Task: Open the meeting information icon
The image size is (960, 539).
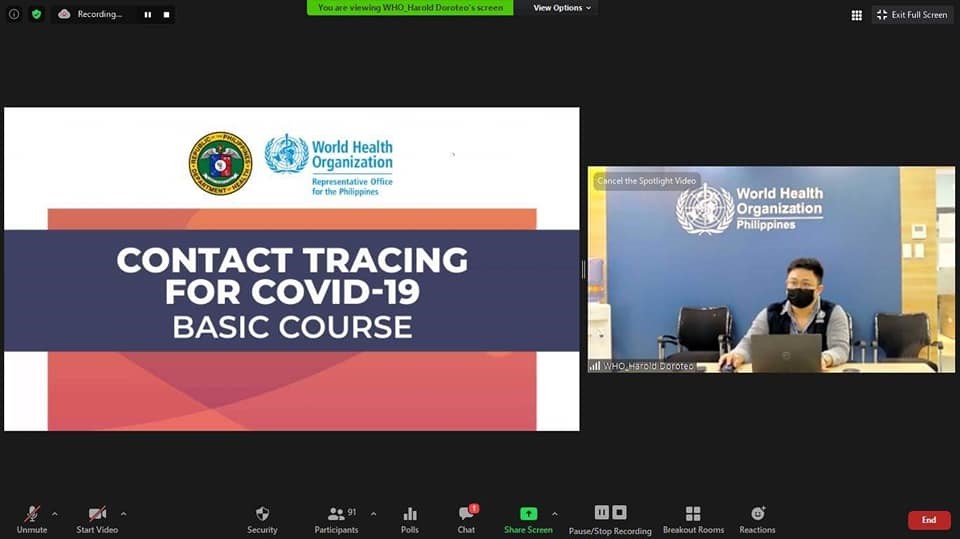Action: coord(13,14)
